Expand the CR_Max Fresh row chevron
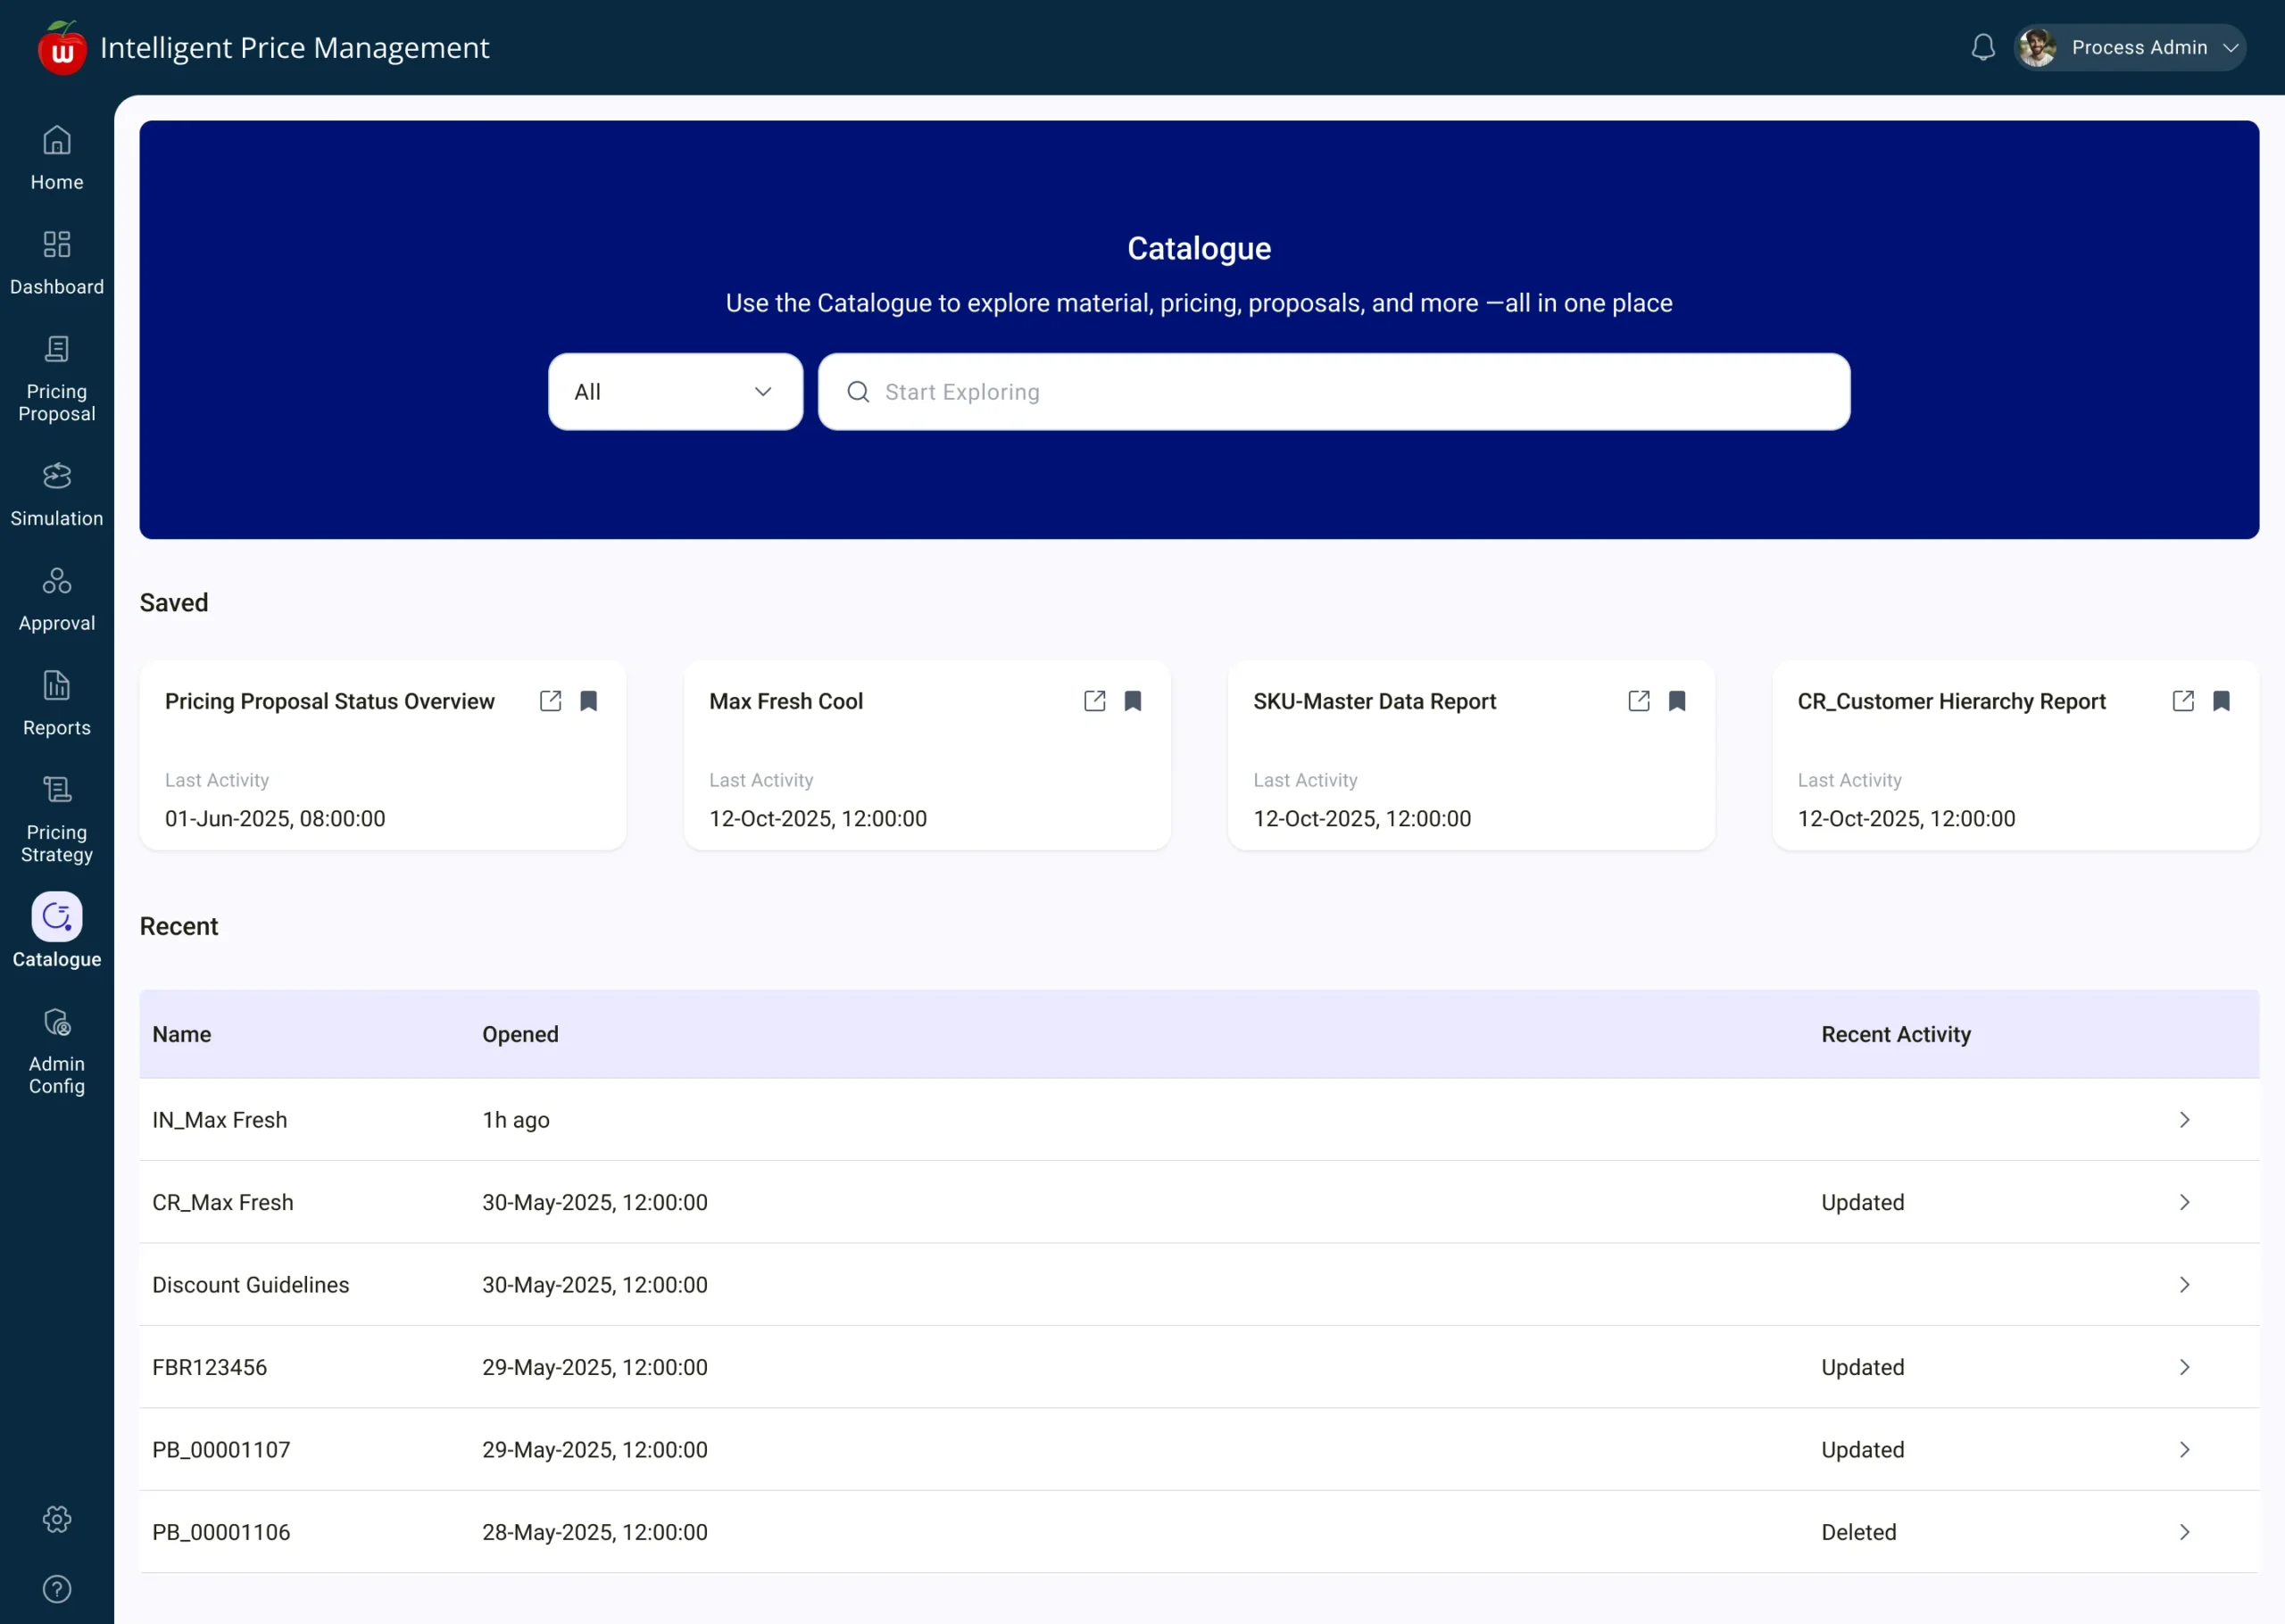The image size is (2285, 1624). 2184,1202
